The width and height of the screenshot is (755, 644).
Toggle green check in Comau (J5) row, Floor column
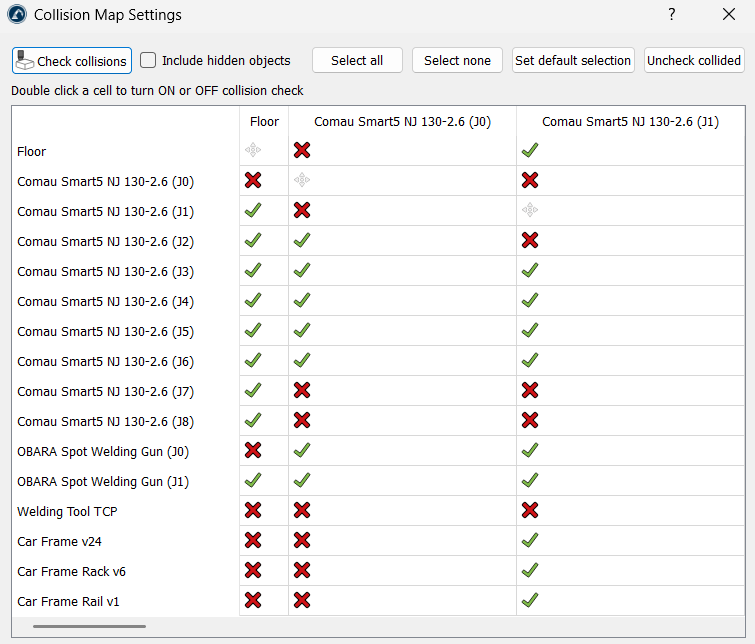tap(253, 330)
